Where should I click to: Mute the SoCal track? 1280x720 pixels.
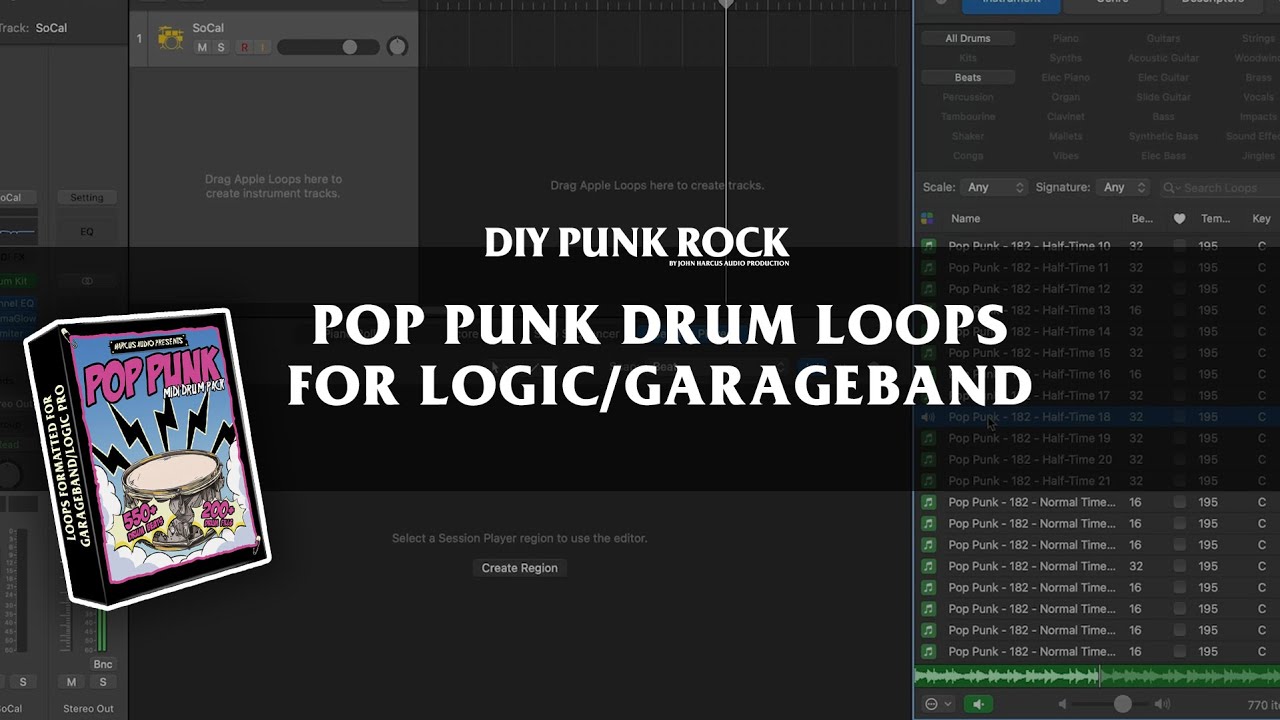202,47
